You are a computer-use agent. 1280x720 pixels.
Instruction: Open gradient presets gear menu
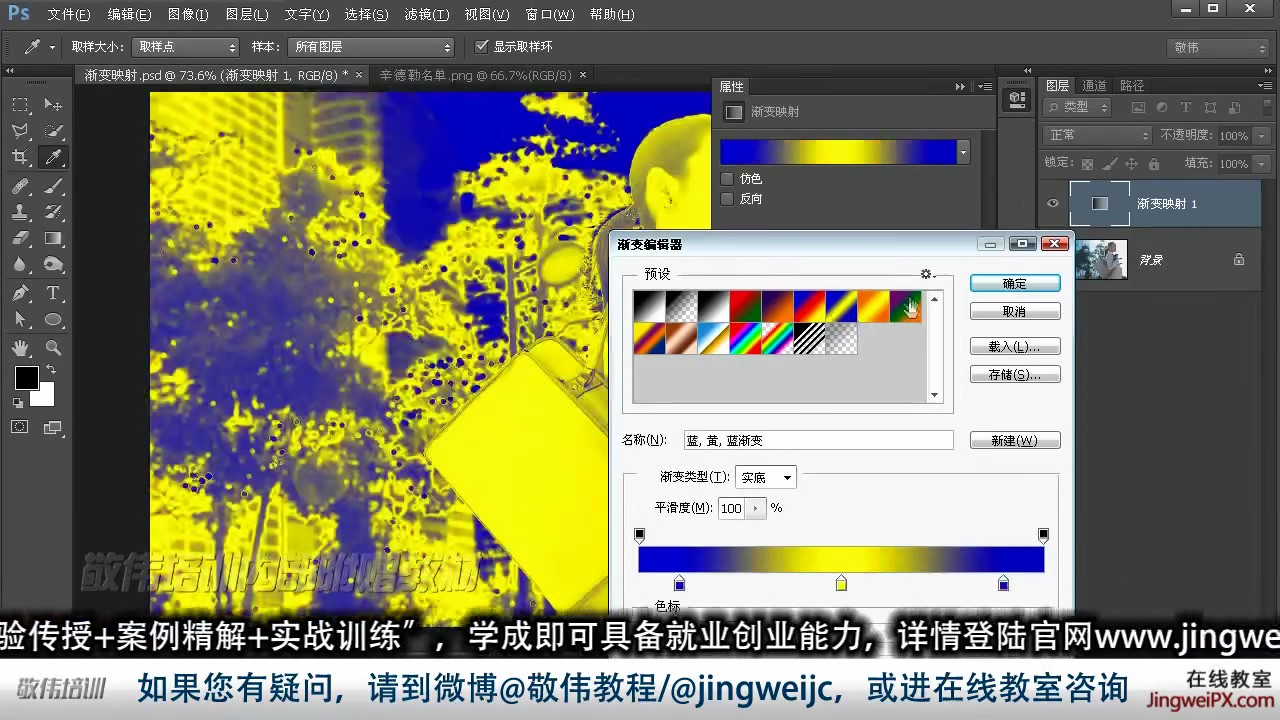pos(927,274)
